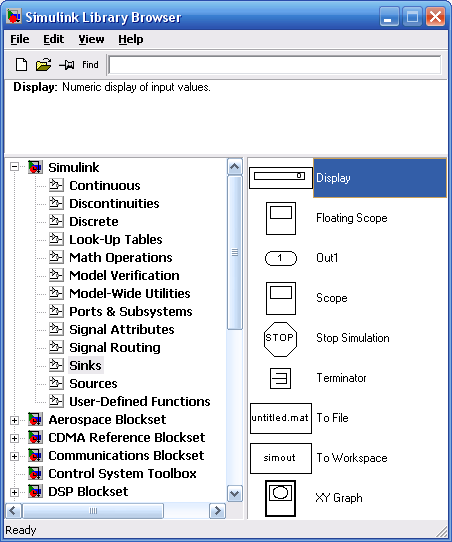Expand the Aerospace Blockset node
This screenshot has height=542, width=452.
click(14, 420)
